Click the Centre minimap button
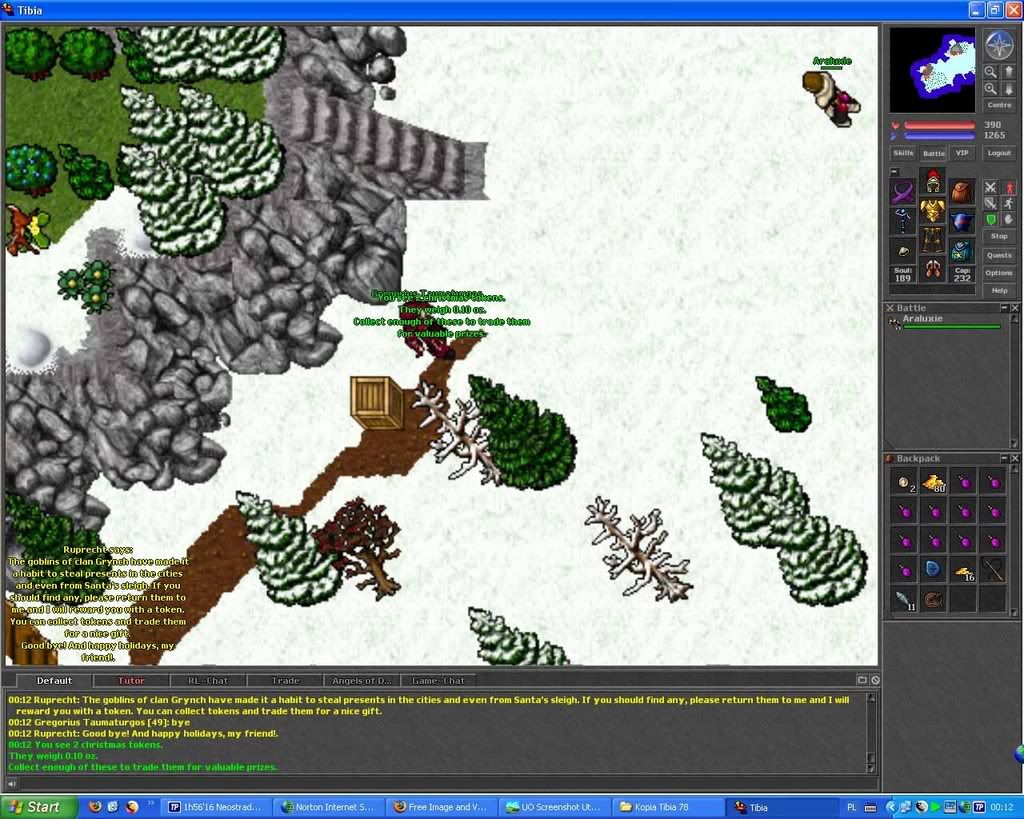The image size is (1024, 819). pyautogui.click(x=999, y=105)
